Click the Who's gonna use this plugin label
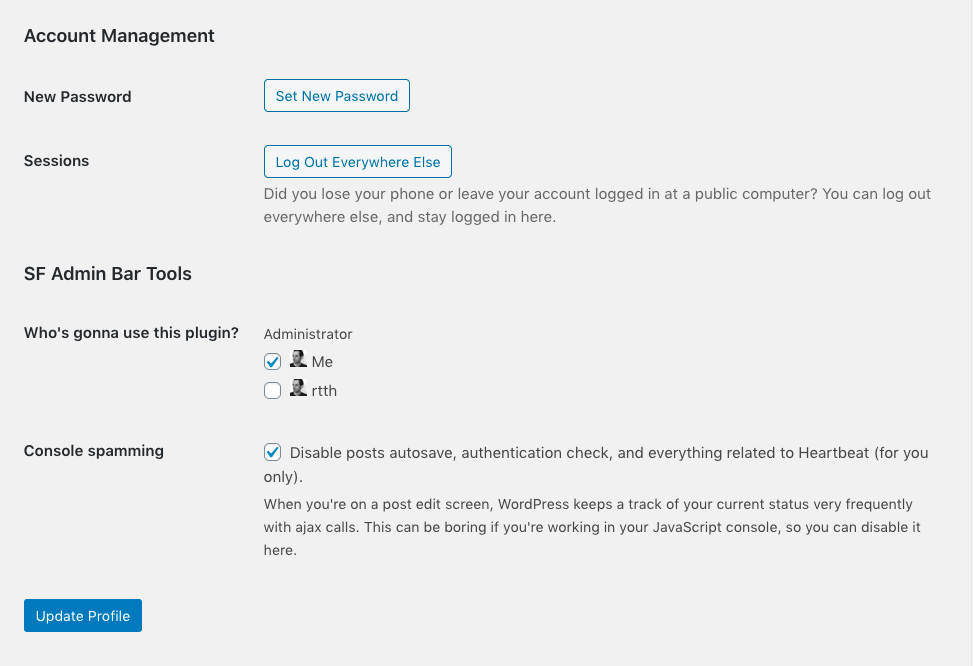973x666 pixels. click(x=131, y=333)
